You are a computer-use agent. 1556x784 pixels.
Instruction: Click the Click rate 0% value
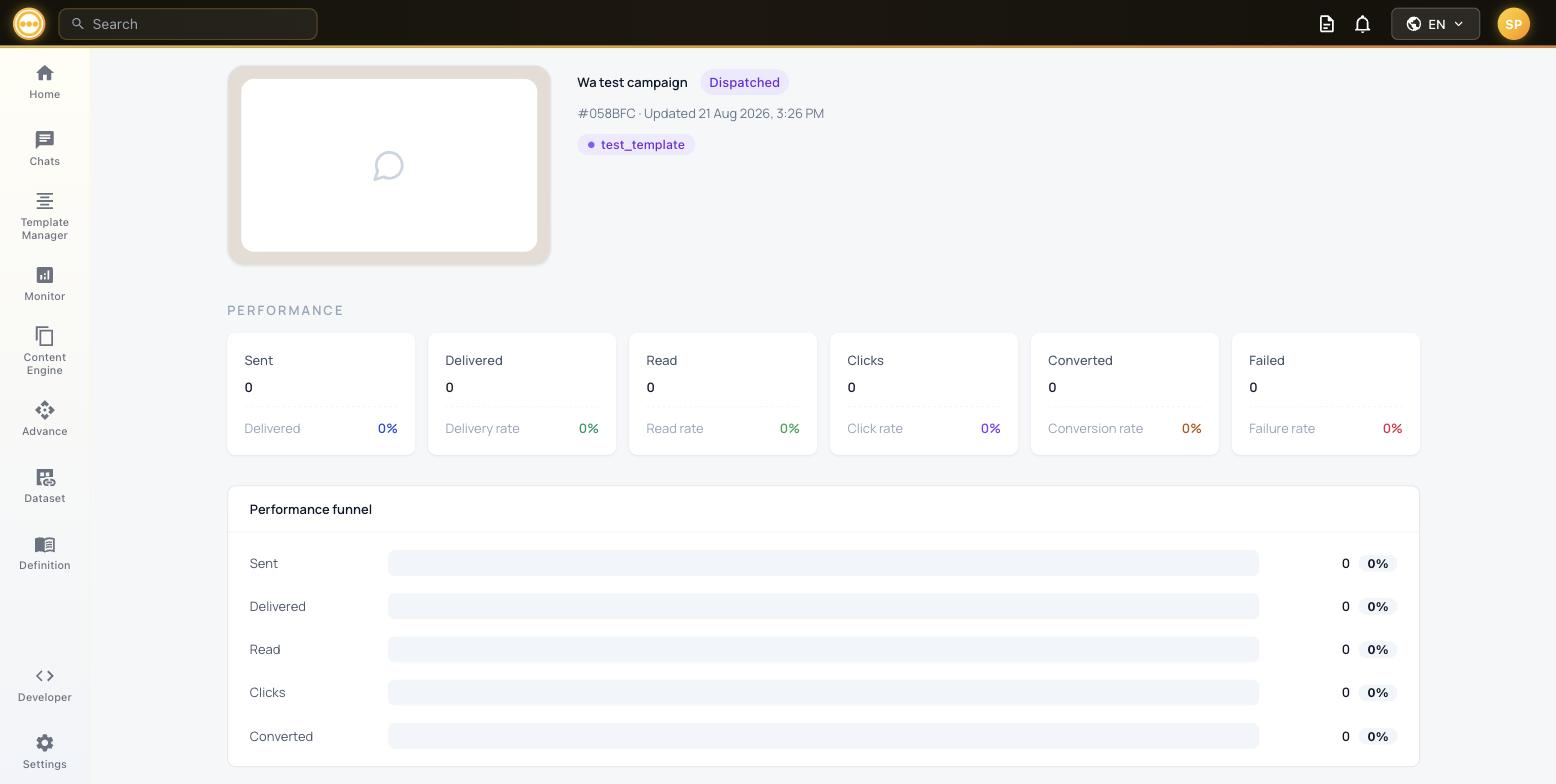pyautogui.click(x=991, y=429)
